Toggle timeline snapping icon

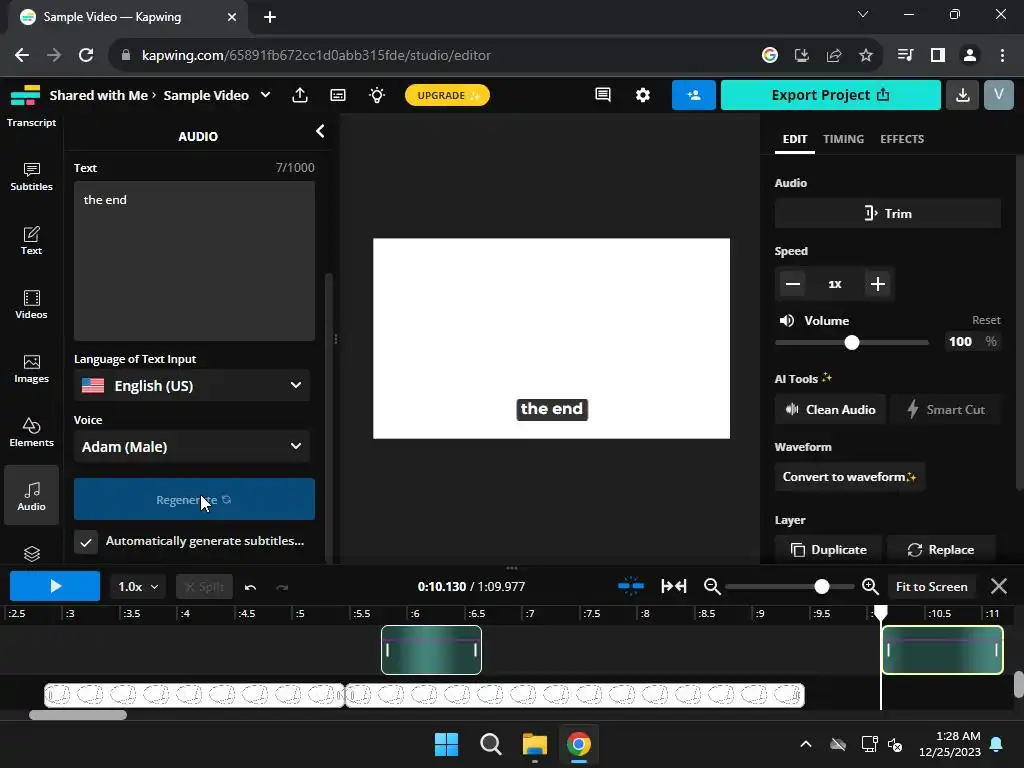[631, 586]
